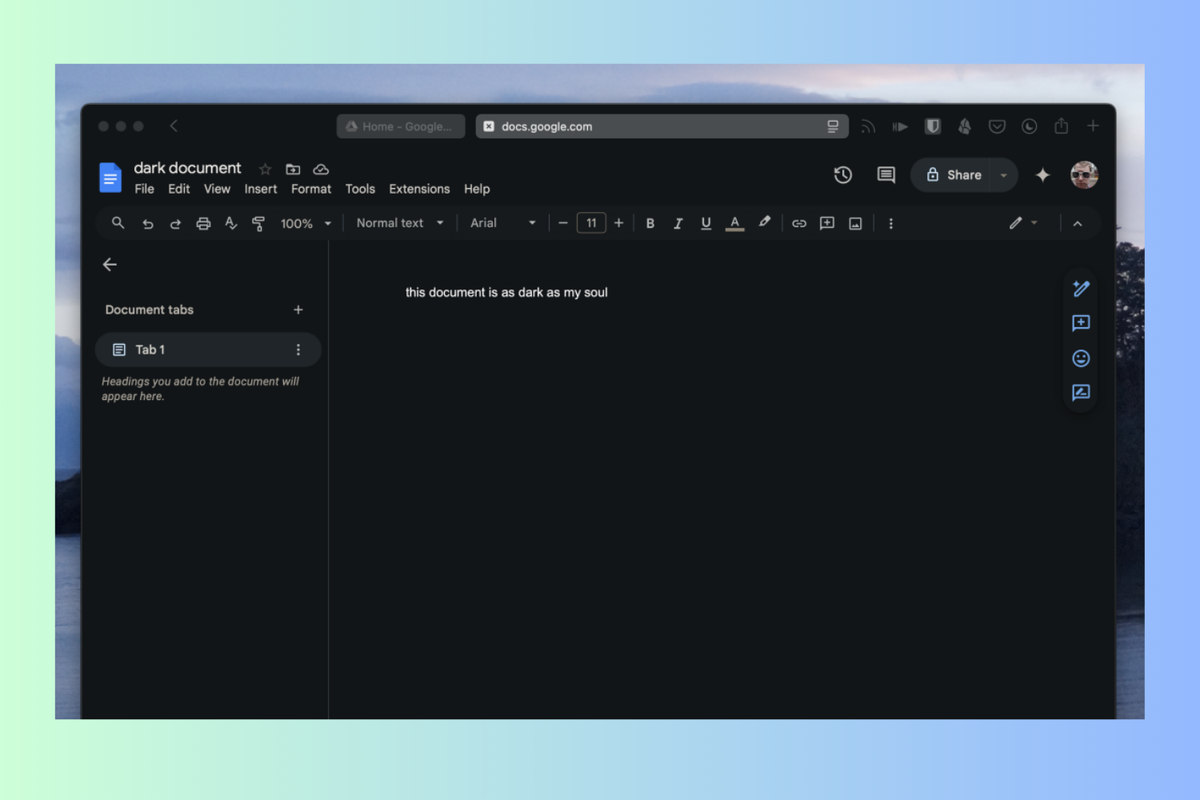The height and width of the screenshot is (800, 1200).
Task: Toggle bold formatting
Action: click(650, 223)
